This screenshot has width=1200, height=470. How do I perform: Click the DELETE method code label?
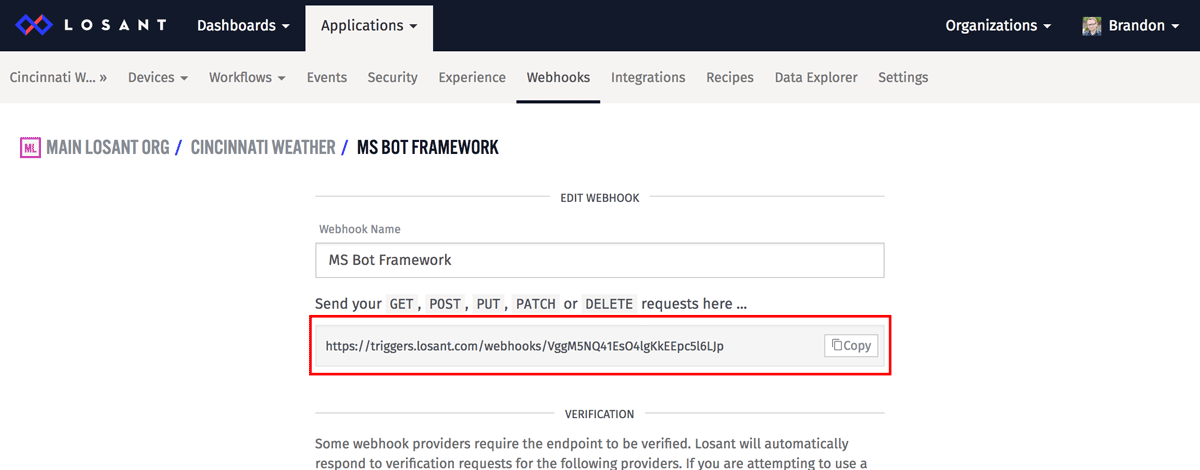point(609,303)
